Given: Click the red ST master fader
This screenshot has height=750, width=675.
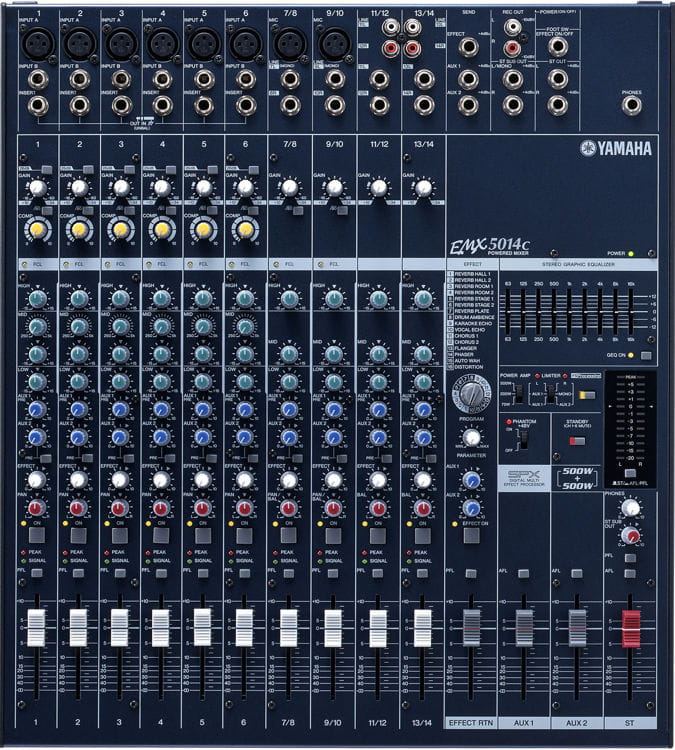Looking at the screenshot, I should (631, 627).
